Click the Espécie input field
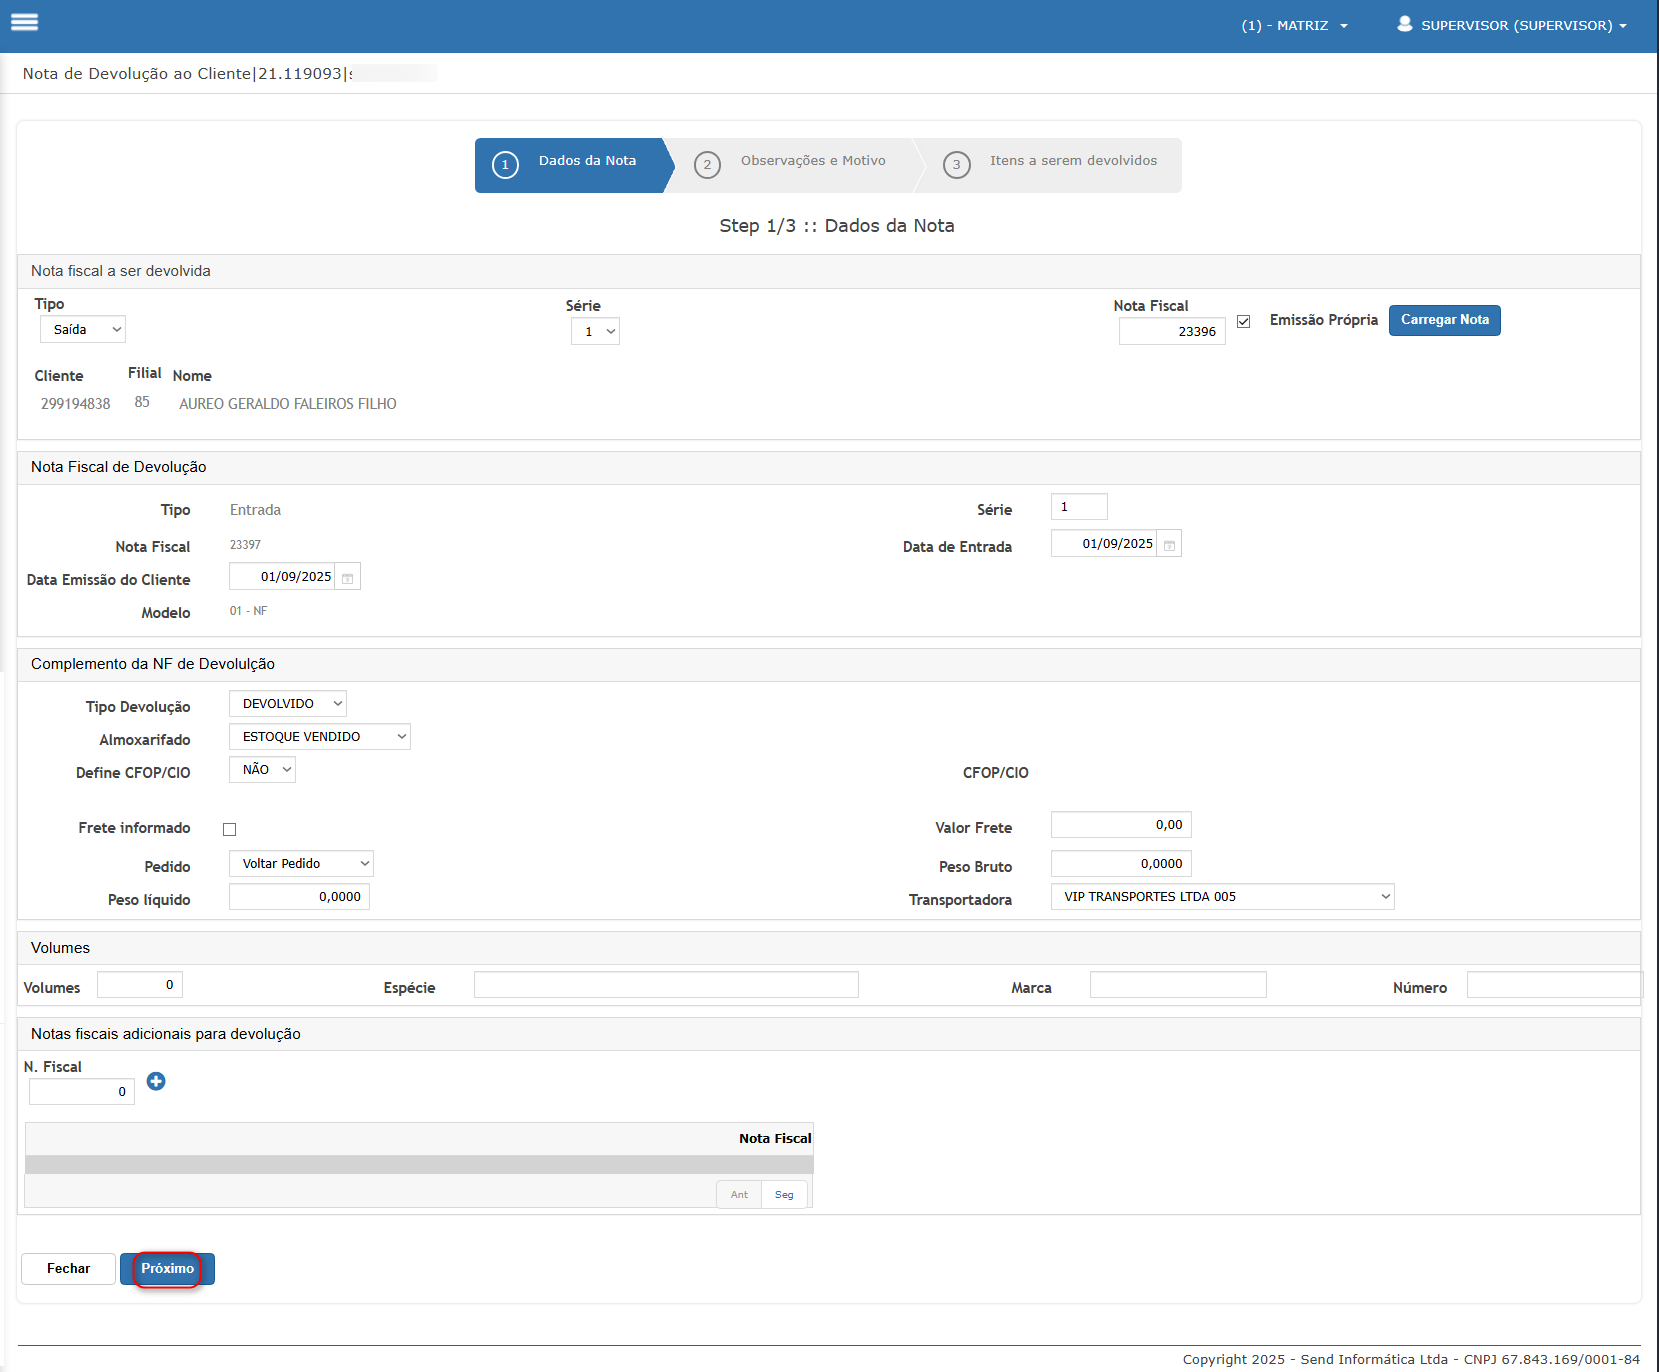Screen dimensions: 1659x1372 pos(665,985)
